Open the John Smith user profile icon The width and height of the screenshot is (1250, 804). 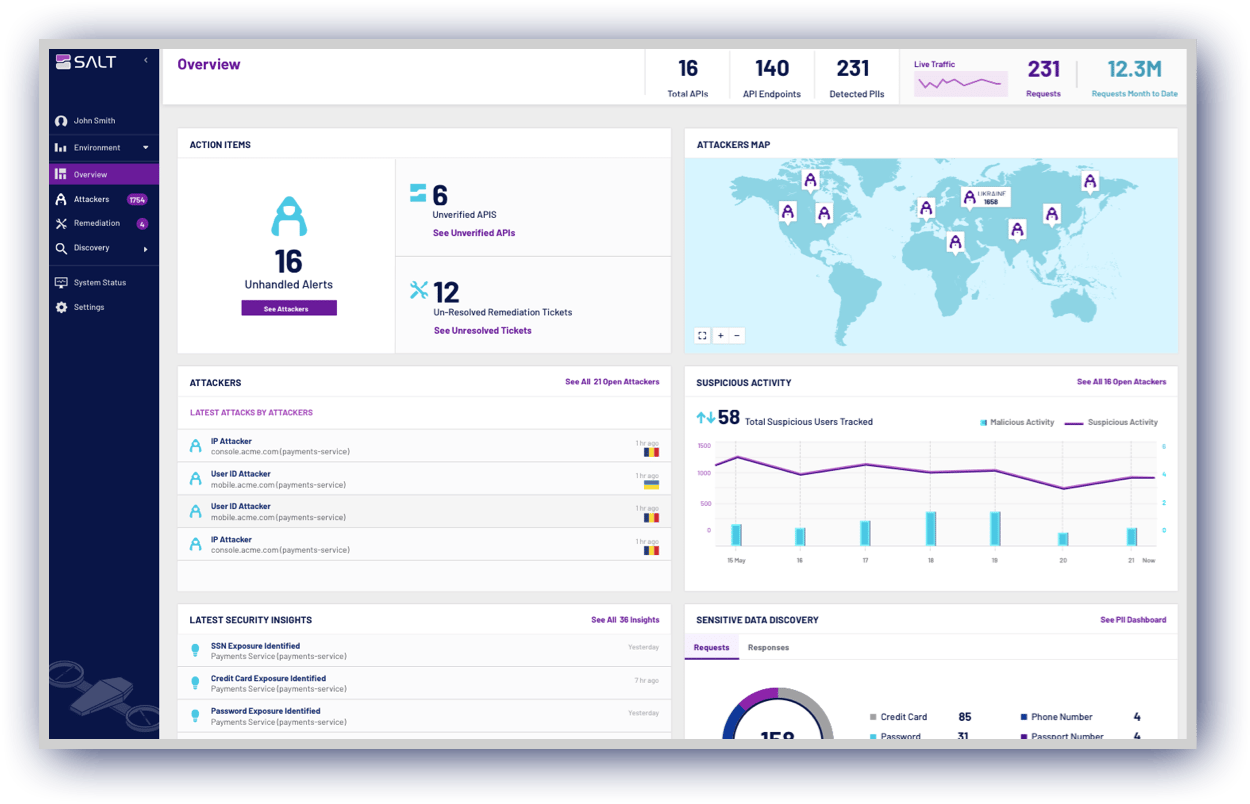[x=61, y=121]
